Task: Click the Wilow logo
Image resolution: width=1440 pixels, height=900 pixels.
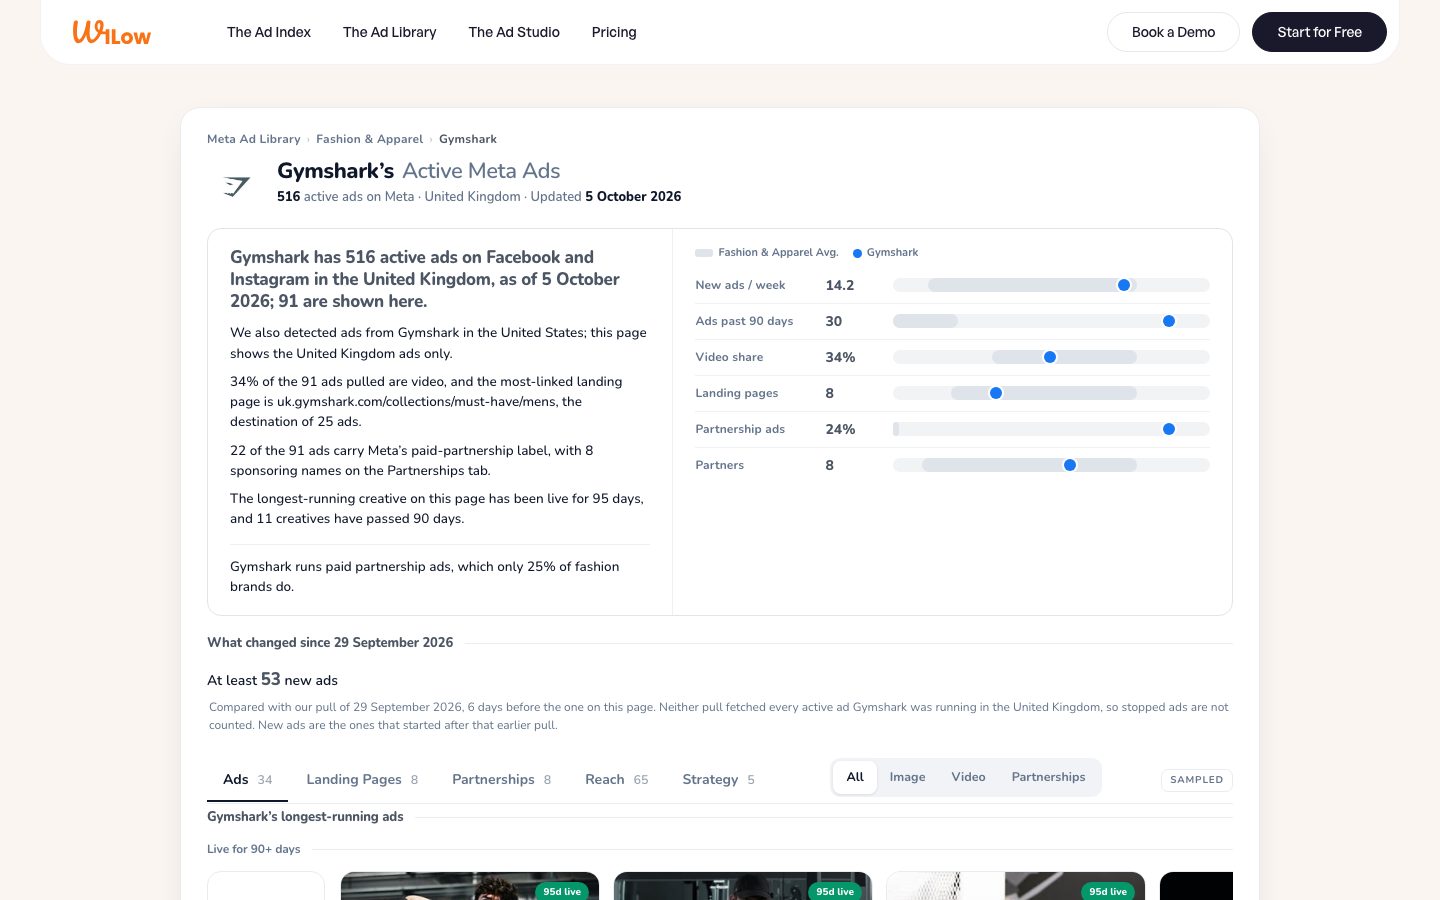Action: 112,32
